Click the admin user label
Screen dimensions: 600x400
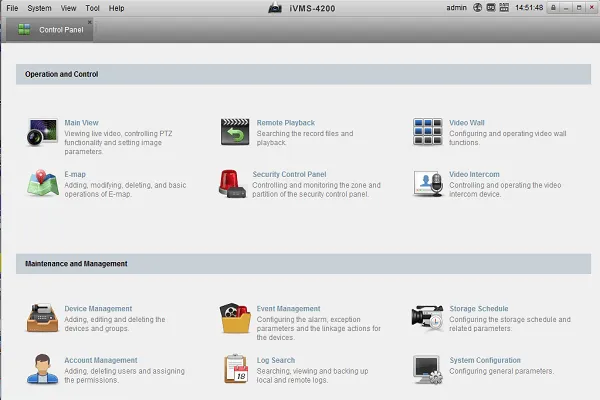457,8
